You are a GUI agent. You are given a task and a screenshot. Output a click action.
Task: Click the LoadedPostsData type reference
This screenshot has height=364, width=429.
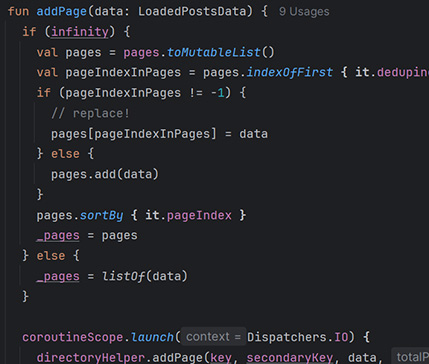[192, 12]
